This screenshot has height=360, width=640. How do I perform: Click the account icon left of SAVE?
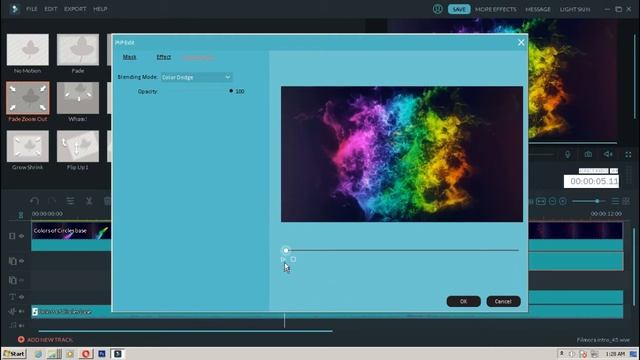pos(438,9)
